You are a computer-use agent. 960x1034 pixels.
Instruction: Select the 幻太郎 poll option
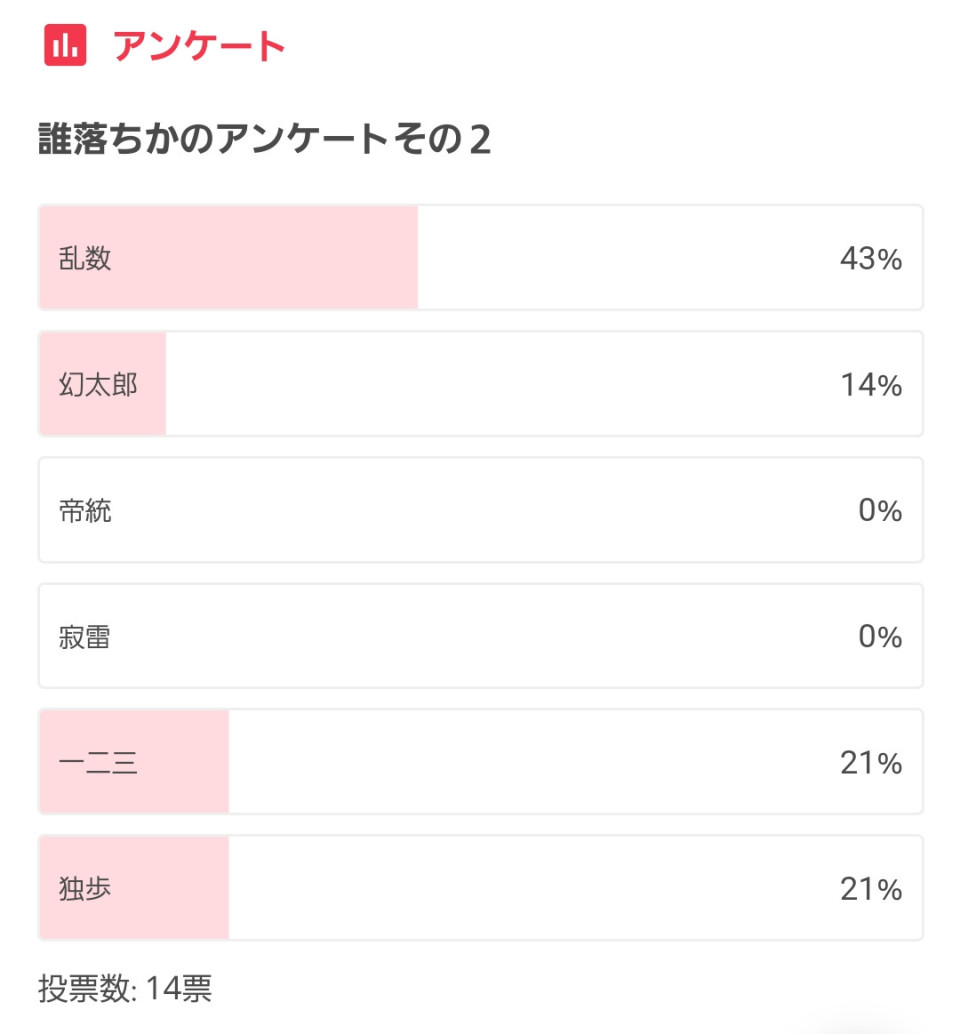pyautogui.click(x=481, y=384)
